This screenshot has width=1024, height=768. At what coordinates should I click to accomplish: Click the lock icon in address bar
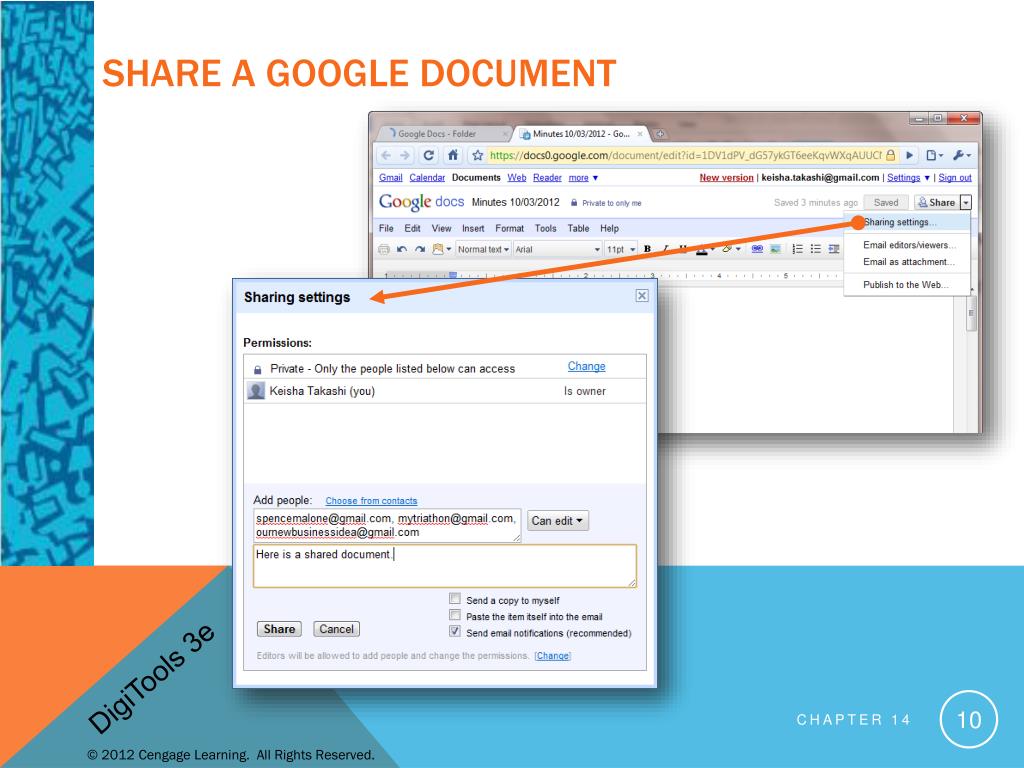[x=890, y=155]
